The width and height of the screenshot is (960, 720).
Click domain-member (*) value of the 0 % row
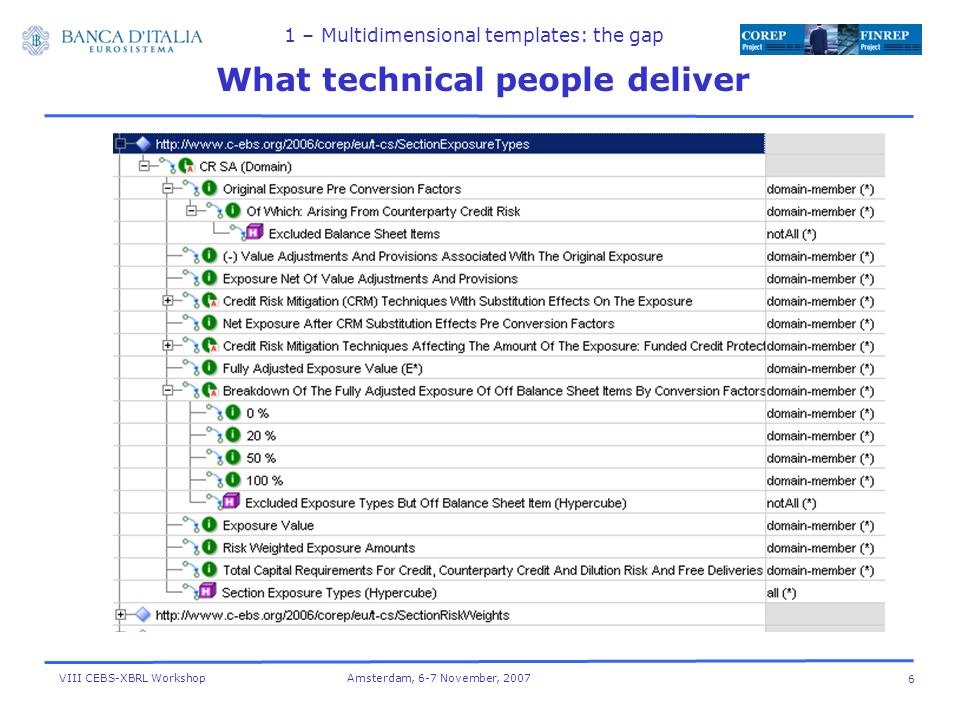click(820, 413)
